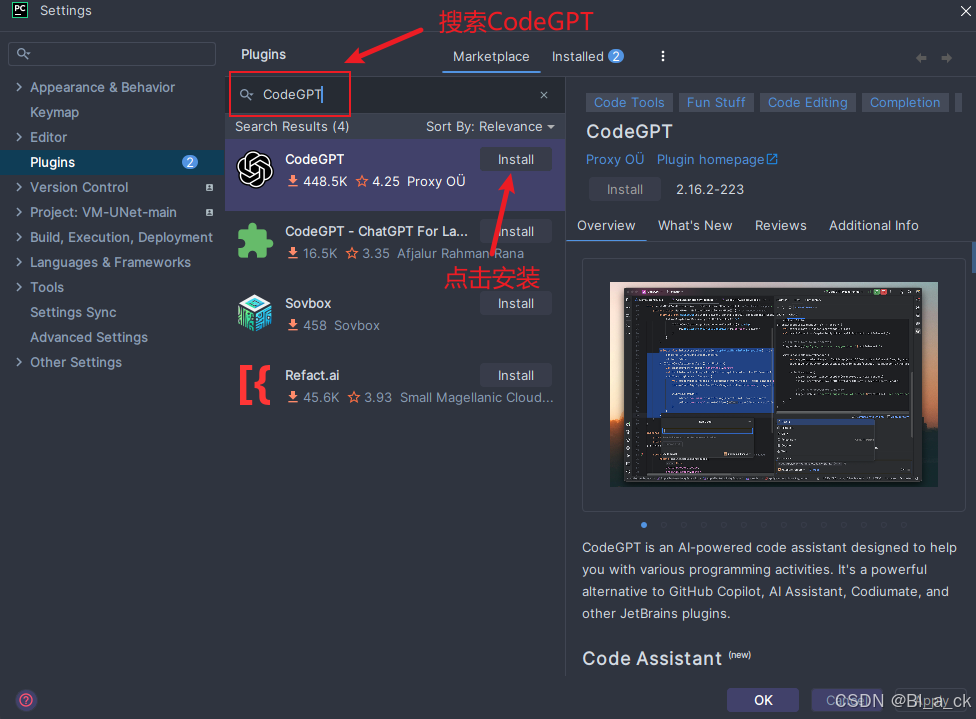Click the forward navigation arrow
The width and height of the screenshot is (976, 719).
pos(948,57)
